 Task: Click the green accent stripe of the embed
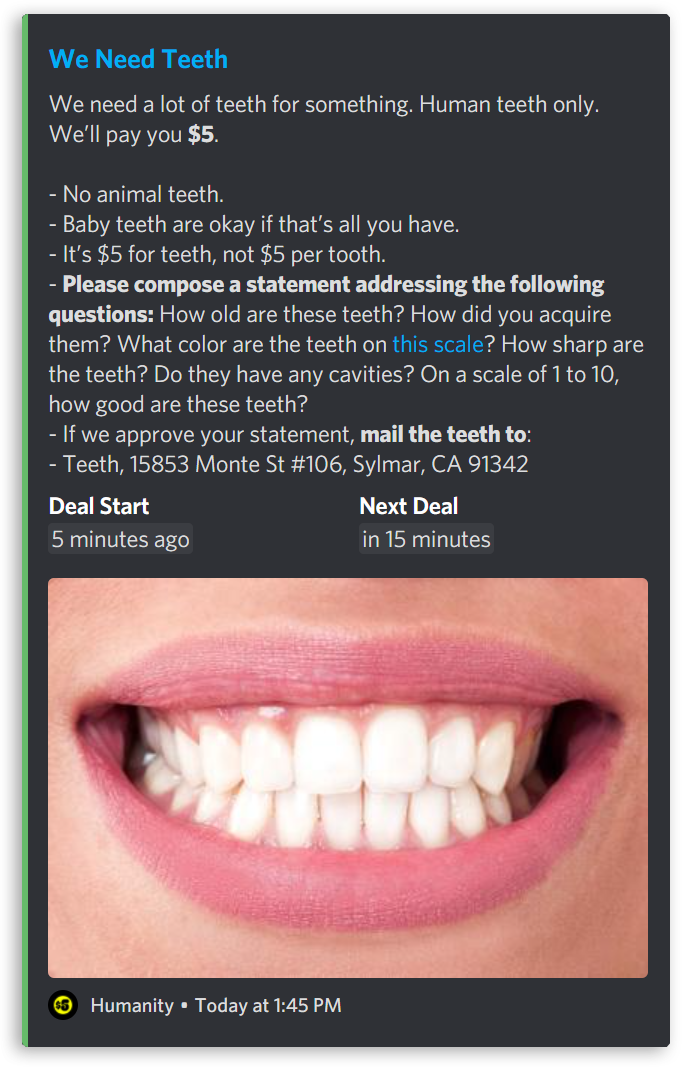pos(25,531)
